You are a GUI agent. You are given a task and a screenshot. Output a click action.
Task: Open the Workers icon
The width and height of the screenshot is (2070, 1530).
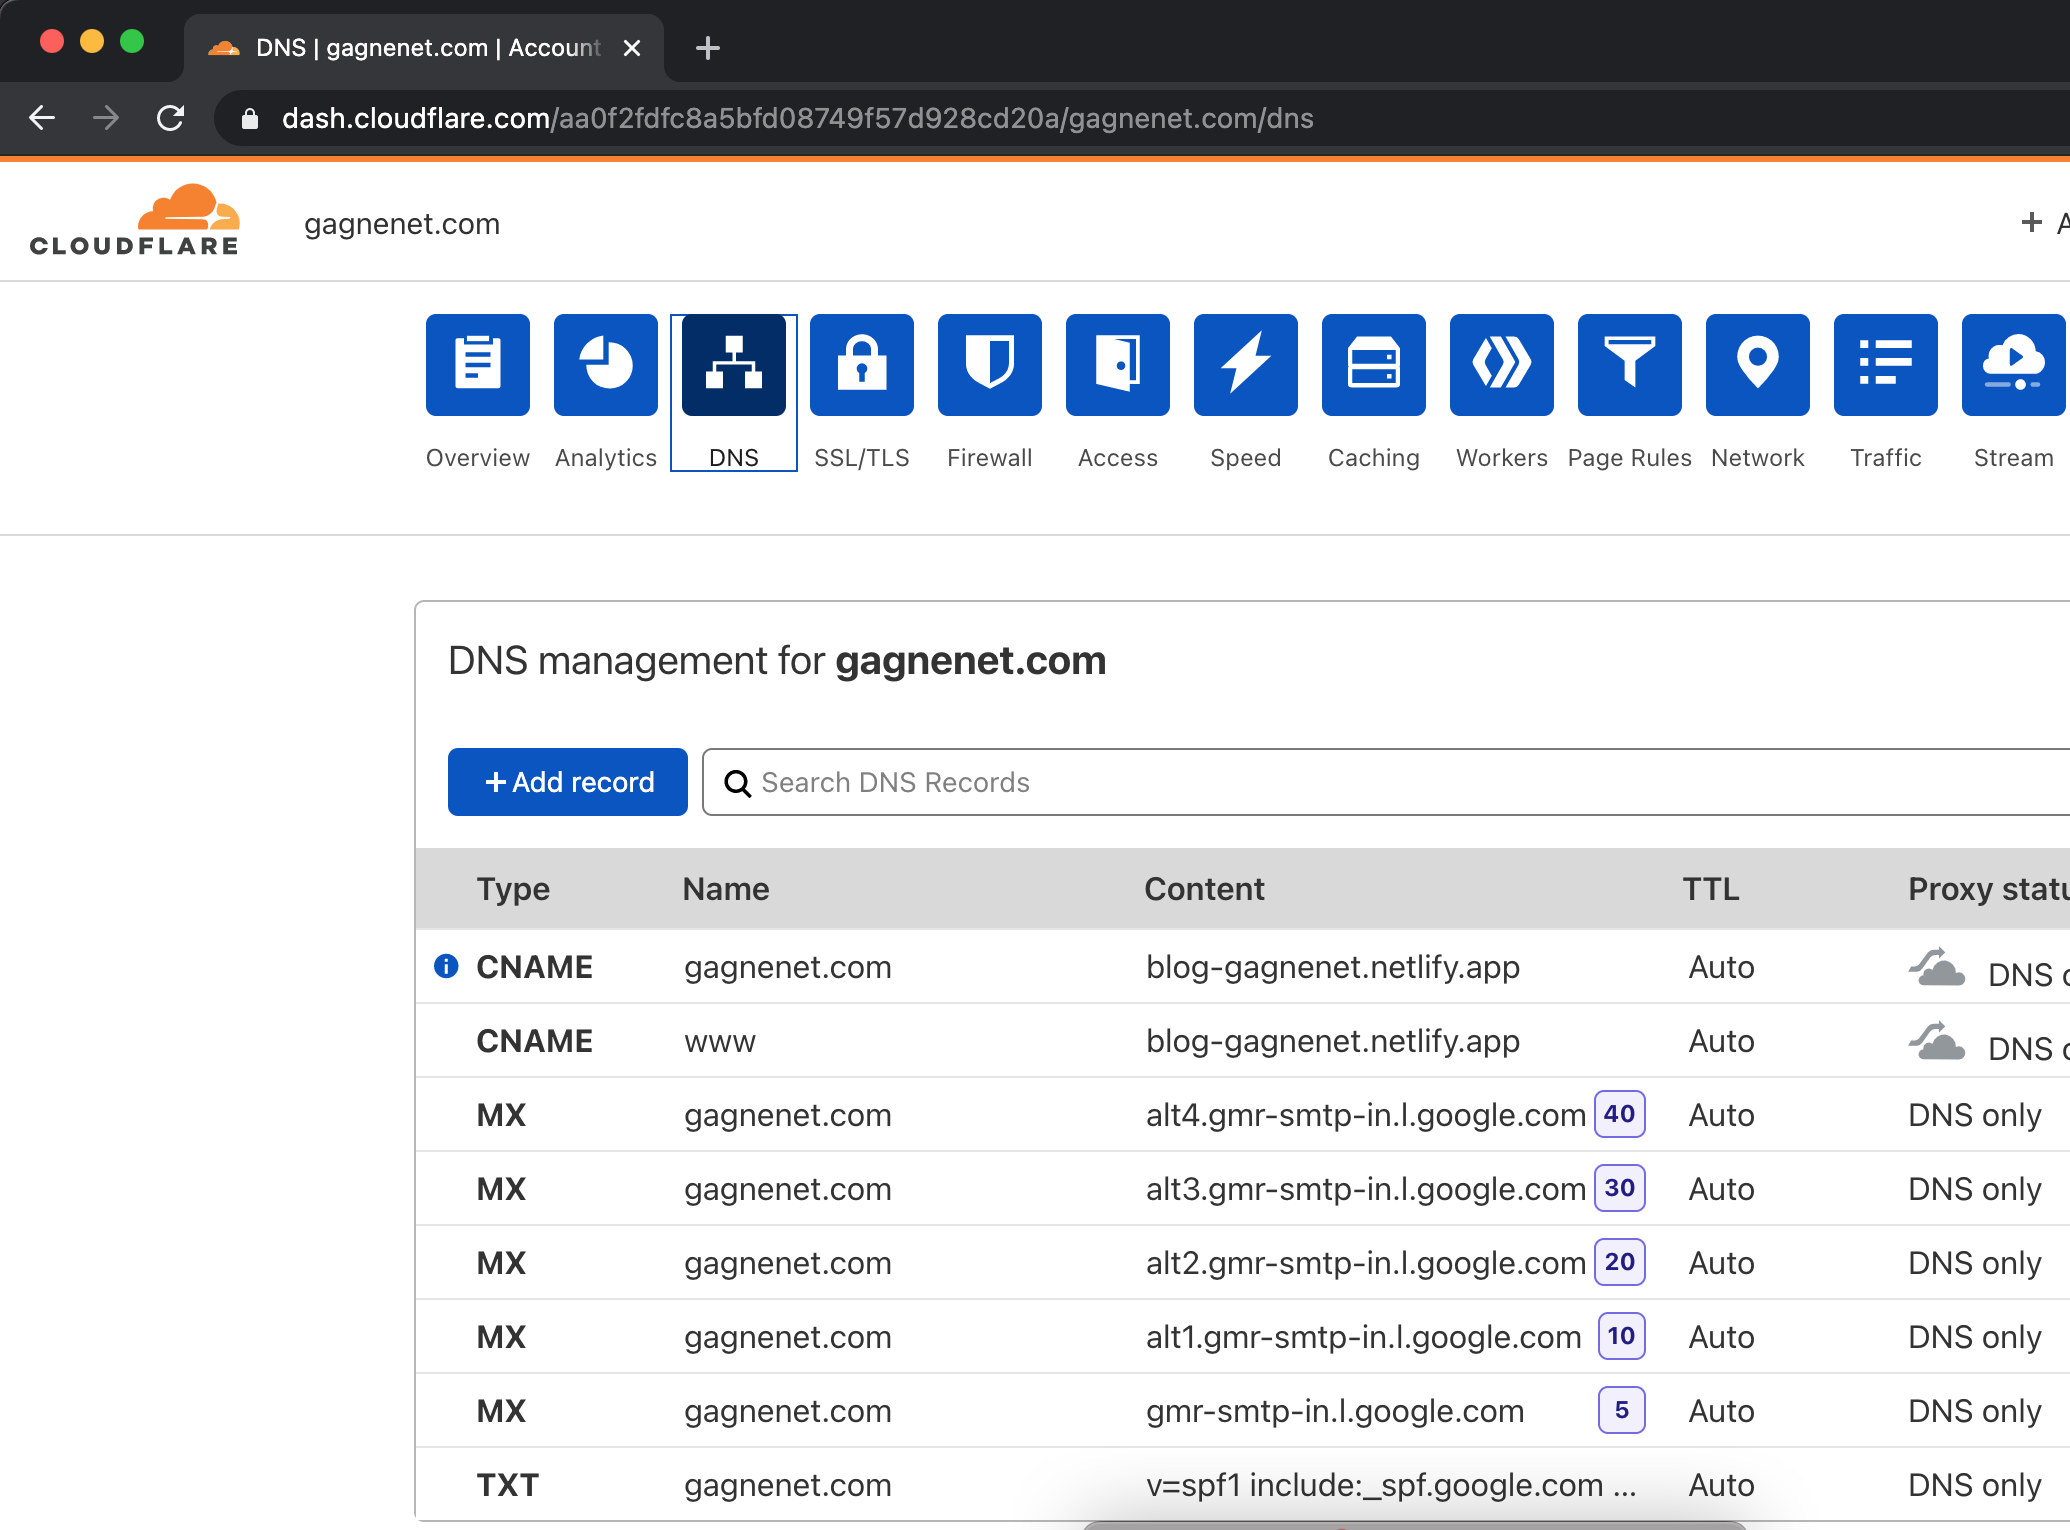coord(1502,364)
